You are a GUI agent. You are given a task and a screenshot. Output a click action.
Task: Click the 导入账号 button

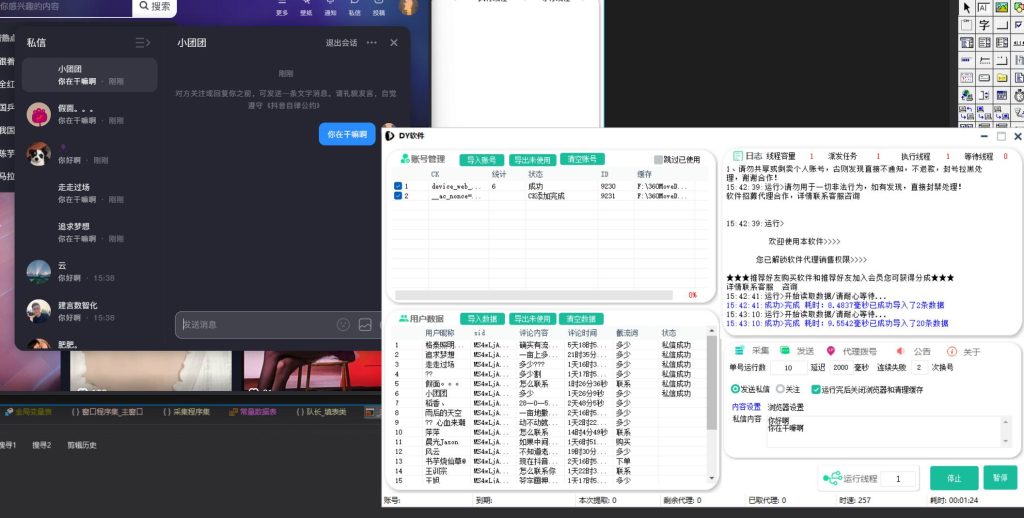pos(481,160)
